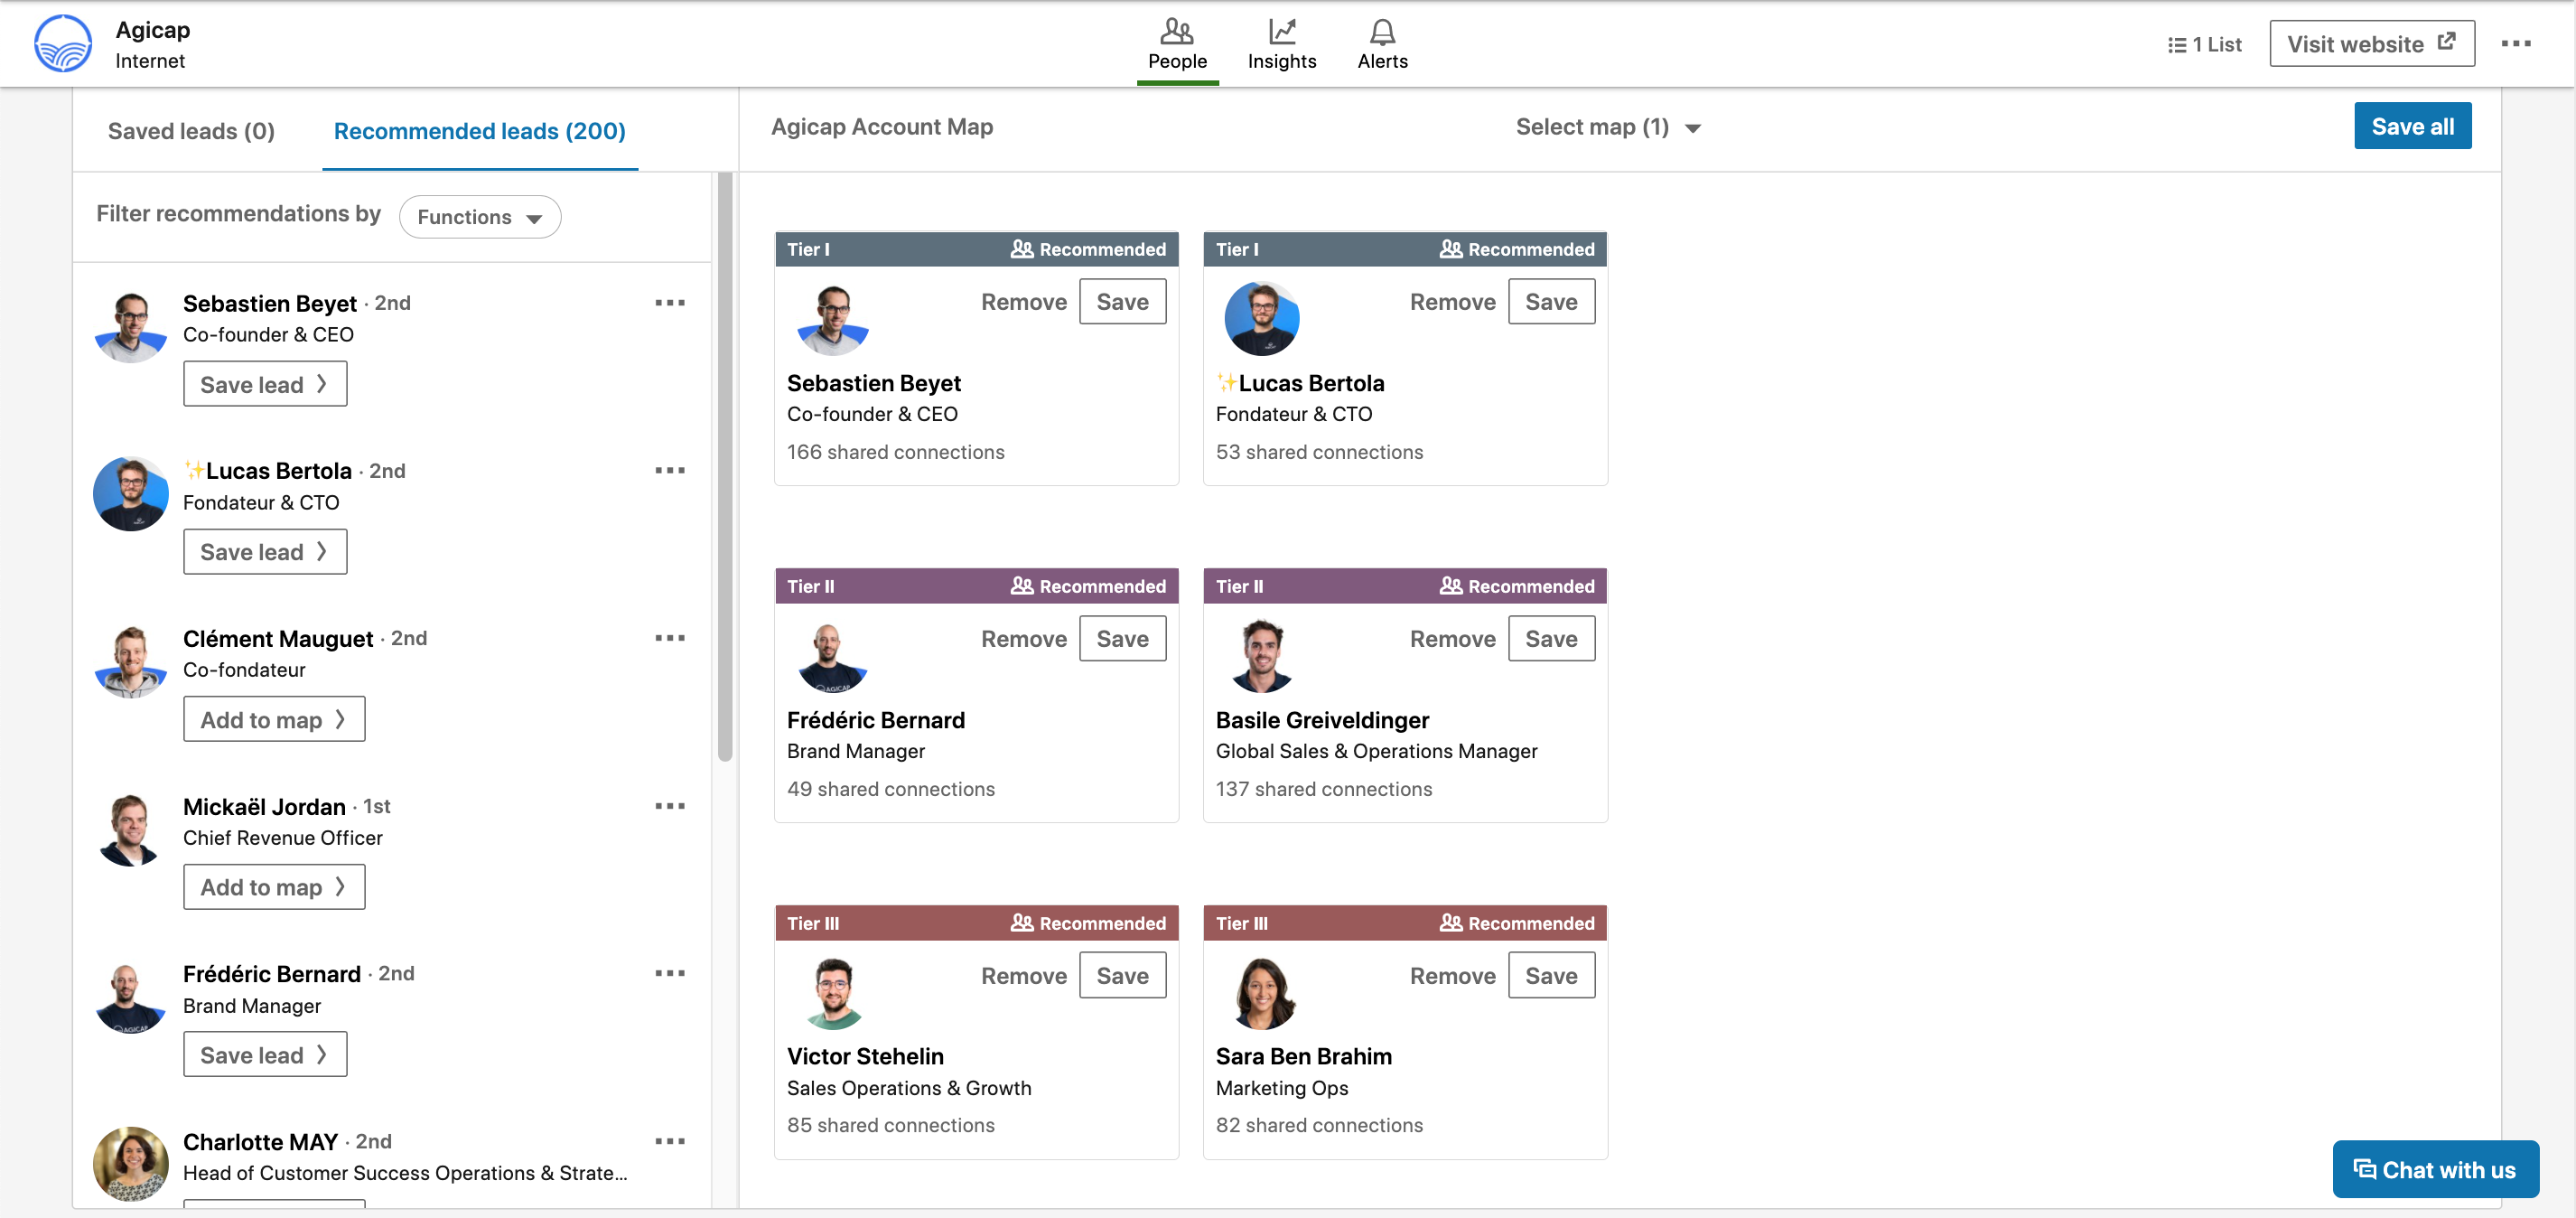Remove Basile Greiveldinger from the map
This screenshot has height=1218, width=2576.
click(x=1452, y=639)
